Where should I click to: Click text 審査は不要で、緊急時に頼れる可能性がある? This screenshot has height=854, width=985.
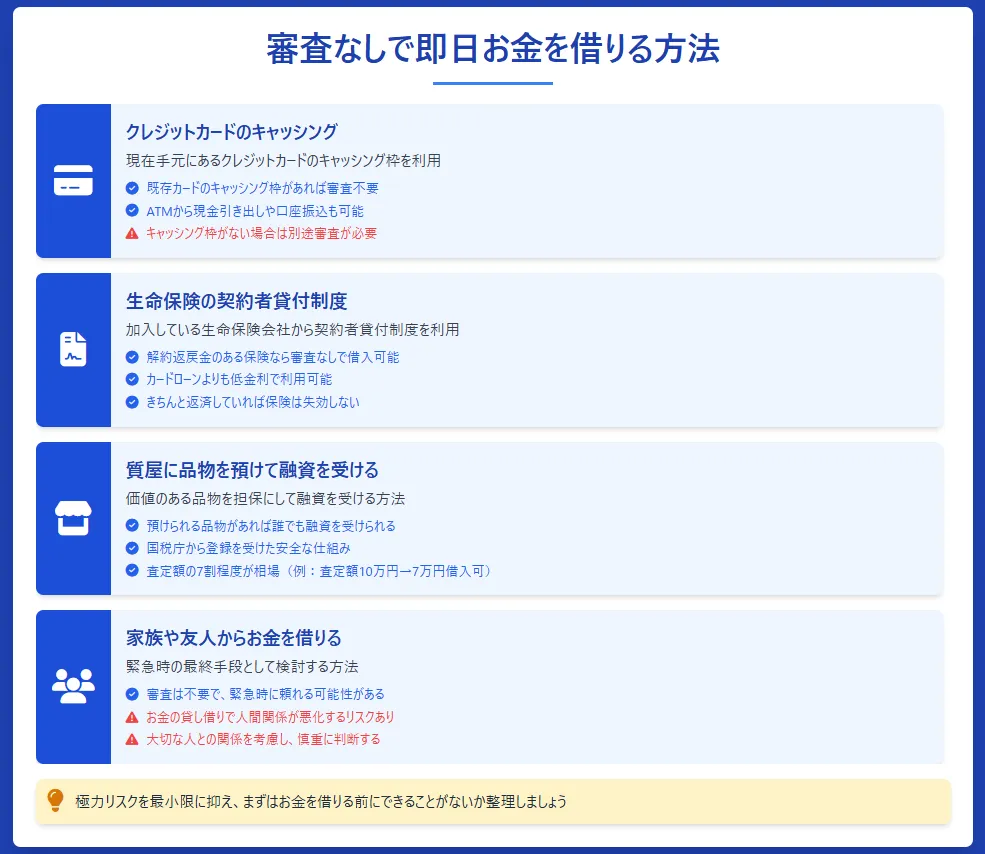[x=266, y=694]
